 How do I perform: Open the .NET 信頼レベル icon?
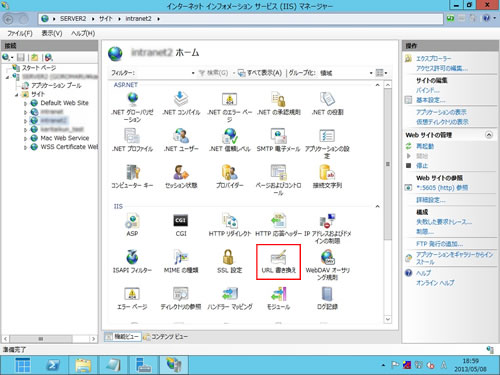pos(229,140)
